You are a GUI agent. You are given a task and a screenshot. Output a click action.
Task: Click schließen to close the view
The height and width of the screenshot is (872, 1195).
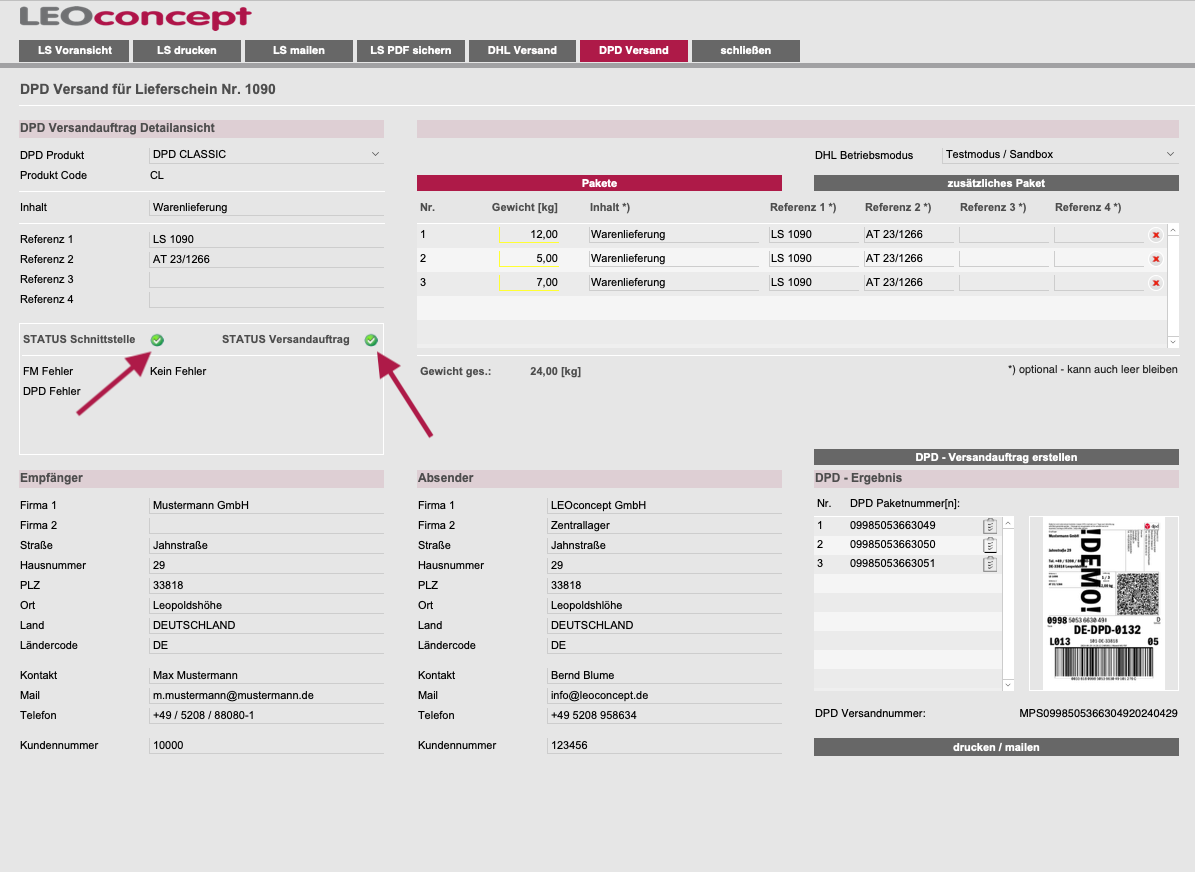(745, 50)
